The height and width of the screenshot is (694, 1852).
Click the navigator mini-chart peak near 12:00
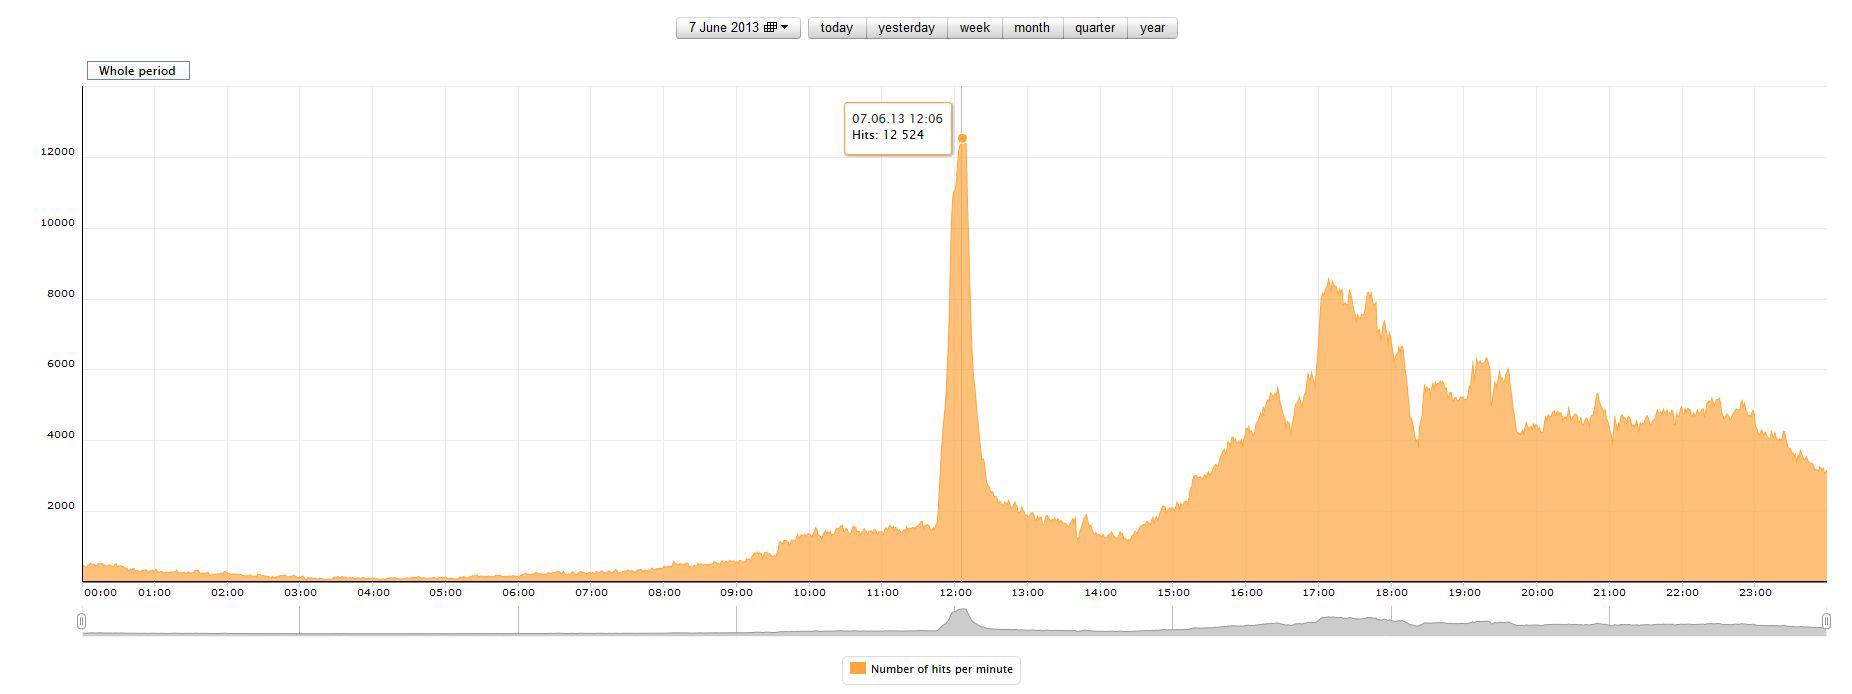pos(961,612)
